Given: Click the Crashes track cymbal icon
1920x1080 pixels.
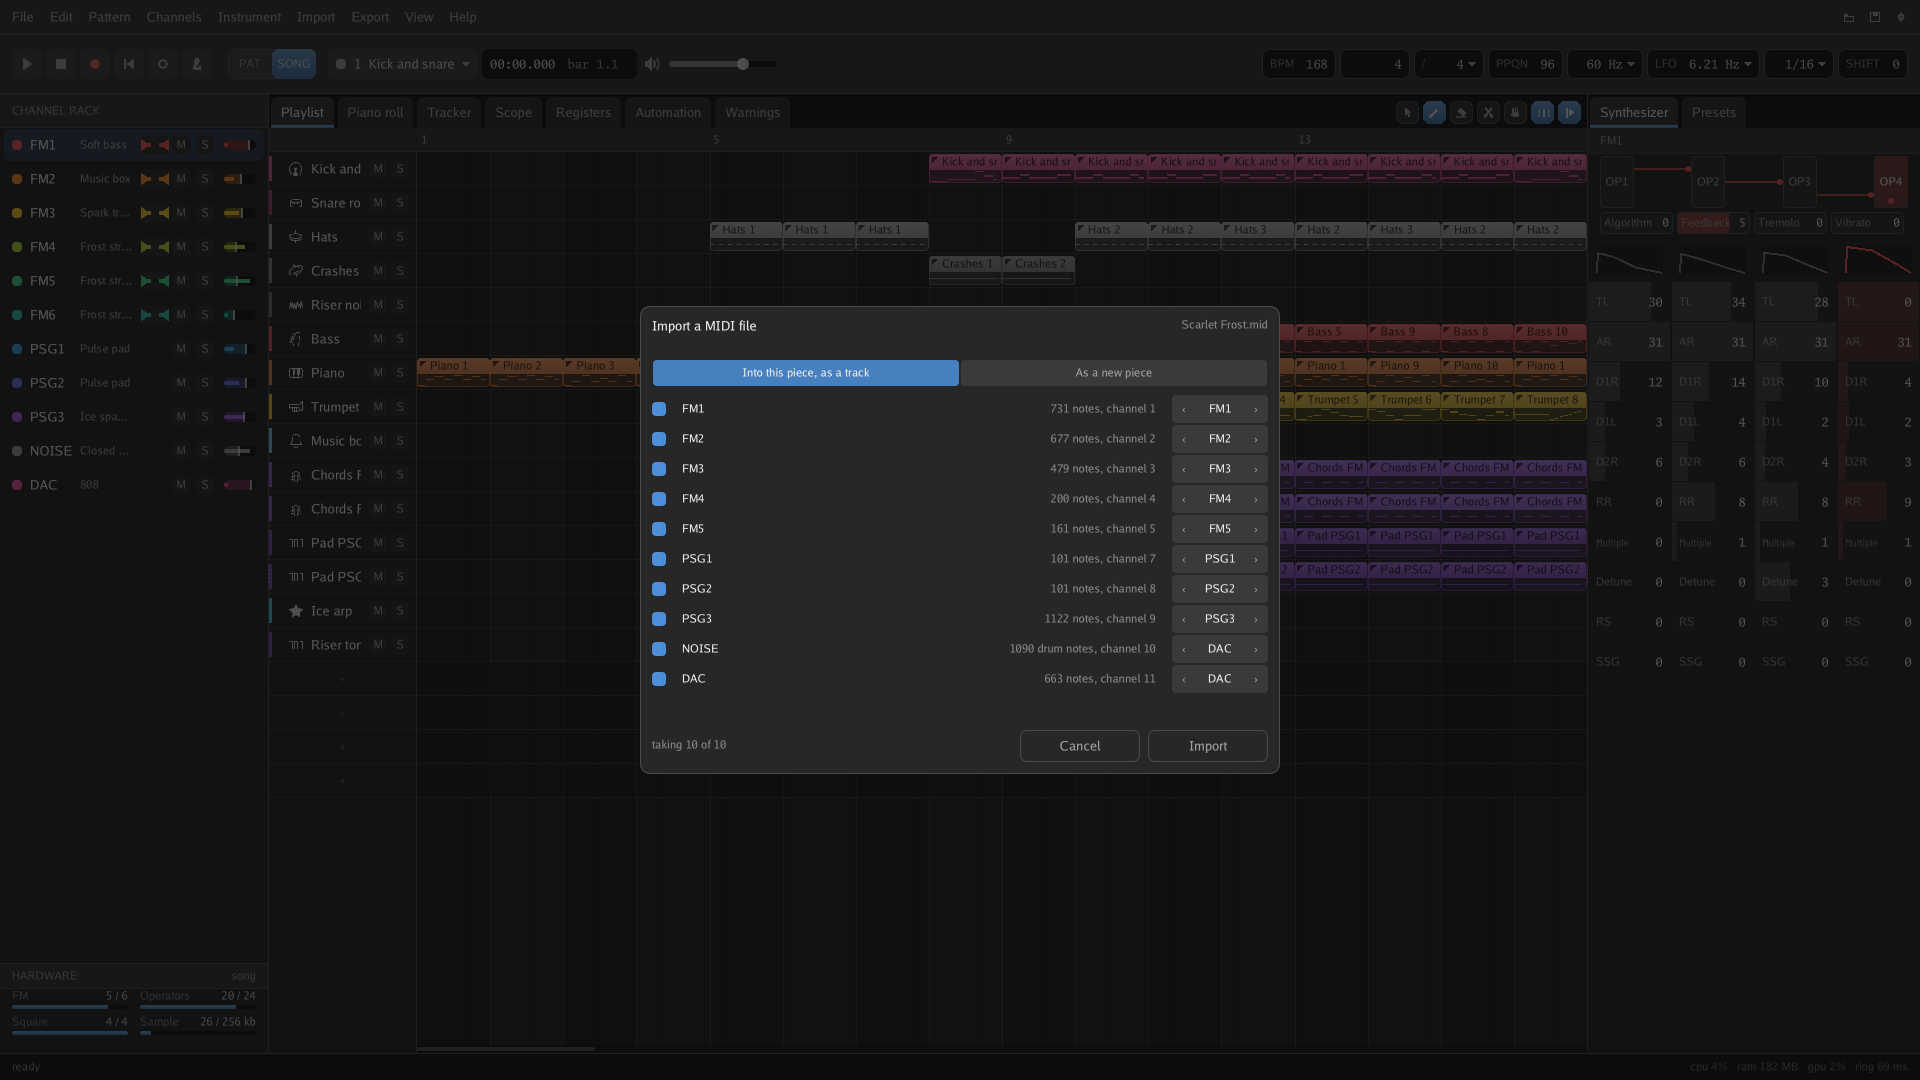Looking at the screenshot, I should point(296,271).
